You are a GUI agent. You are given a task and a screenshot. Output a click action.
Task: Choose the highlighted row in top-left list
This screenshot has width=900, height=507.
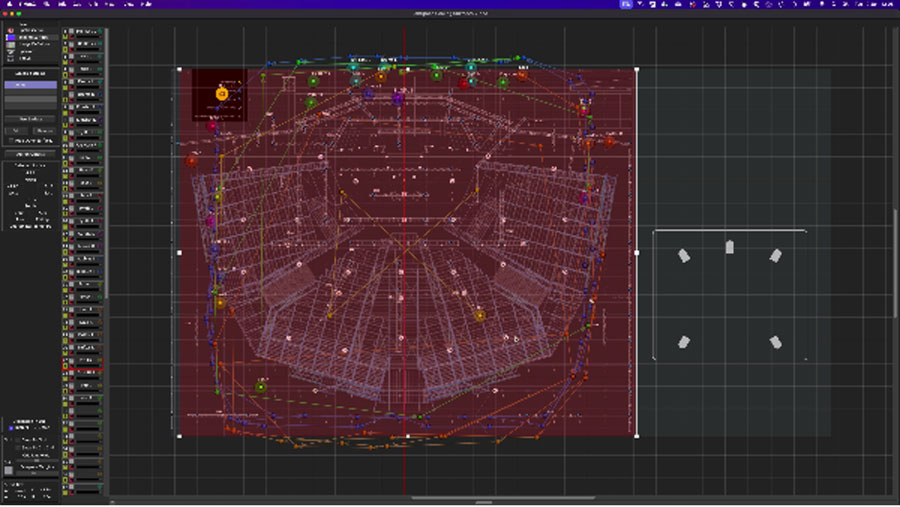(x=30, y=37)
